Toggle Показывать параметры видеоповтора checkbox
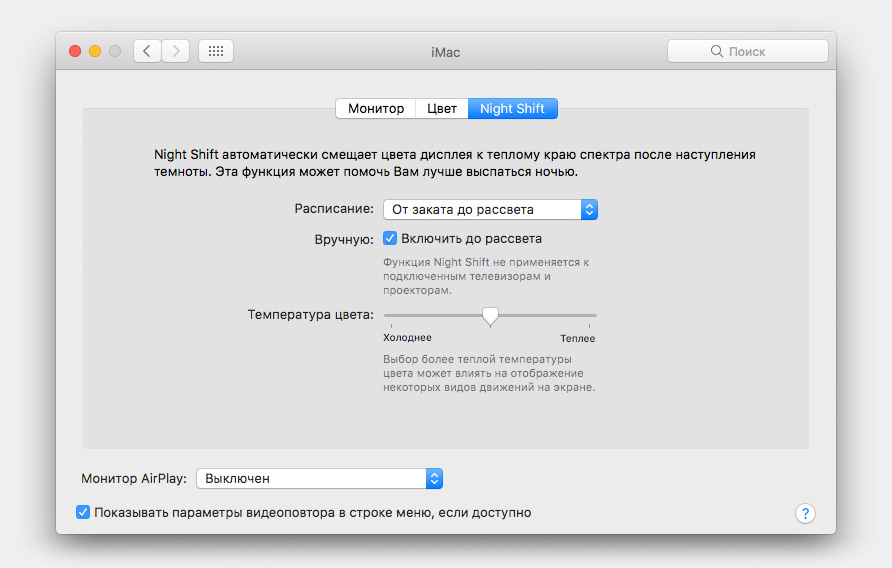Viewport: 892px width, 568px height. pos(83,512)
